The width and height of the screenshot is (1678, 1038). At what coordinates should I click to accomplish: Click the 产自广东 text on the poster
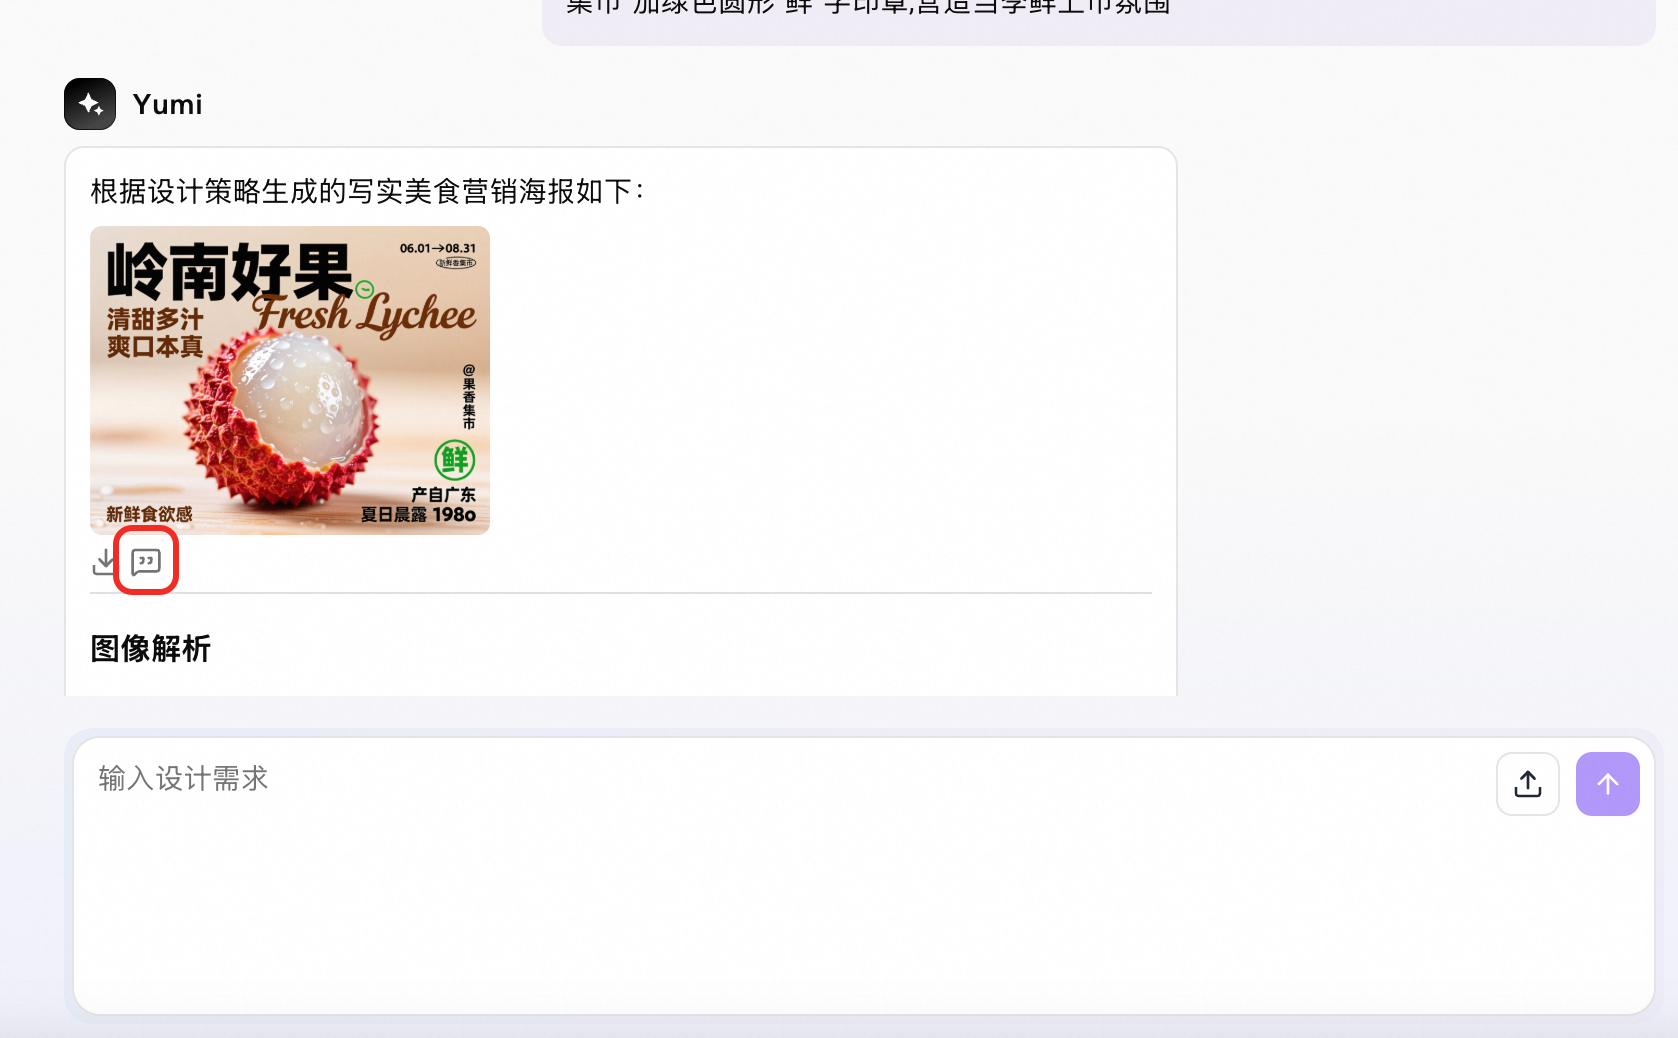pyautogui.click(x=443, y=494)
